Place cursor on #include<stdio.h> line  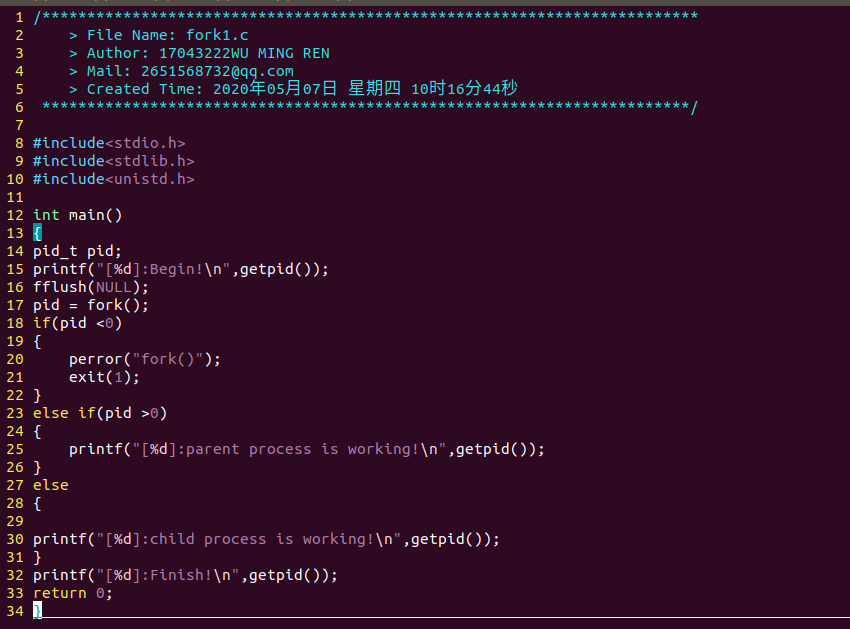tap(109, 143)
